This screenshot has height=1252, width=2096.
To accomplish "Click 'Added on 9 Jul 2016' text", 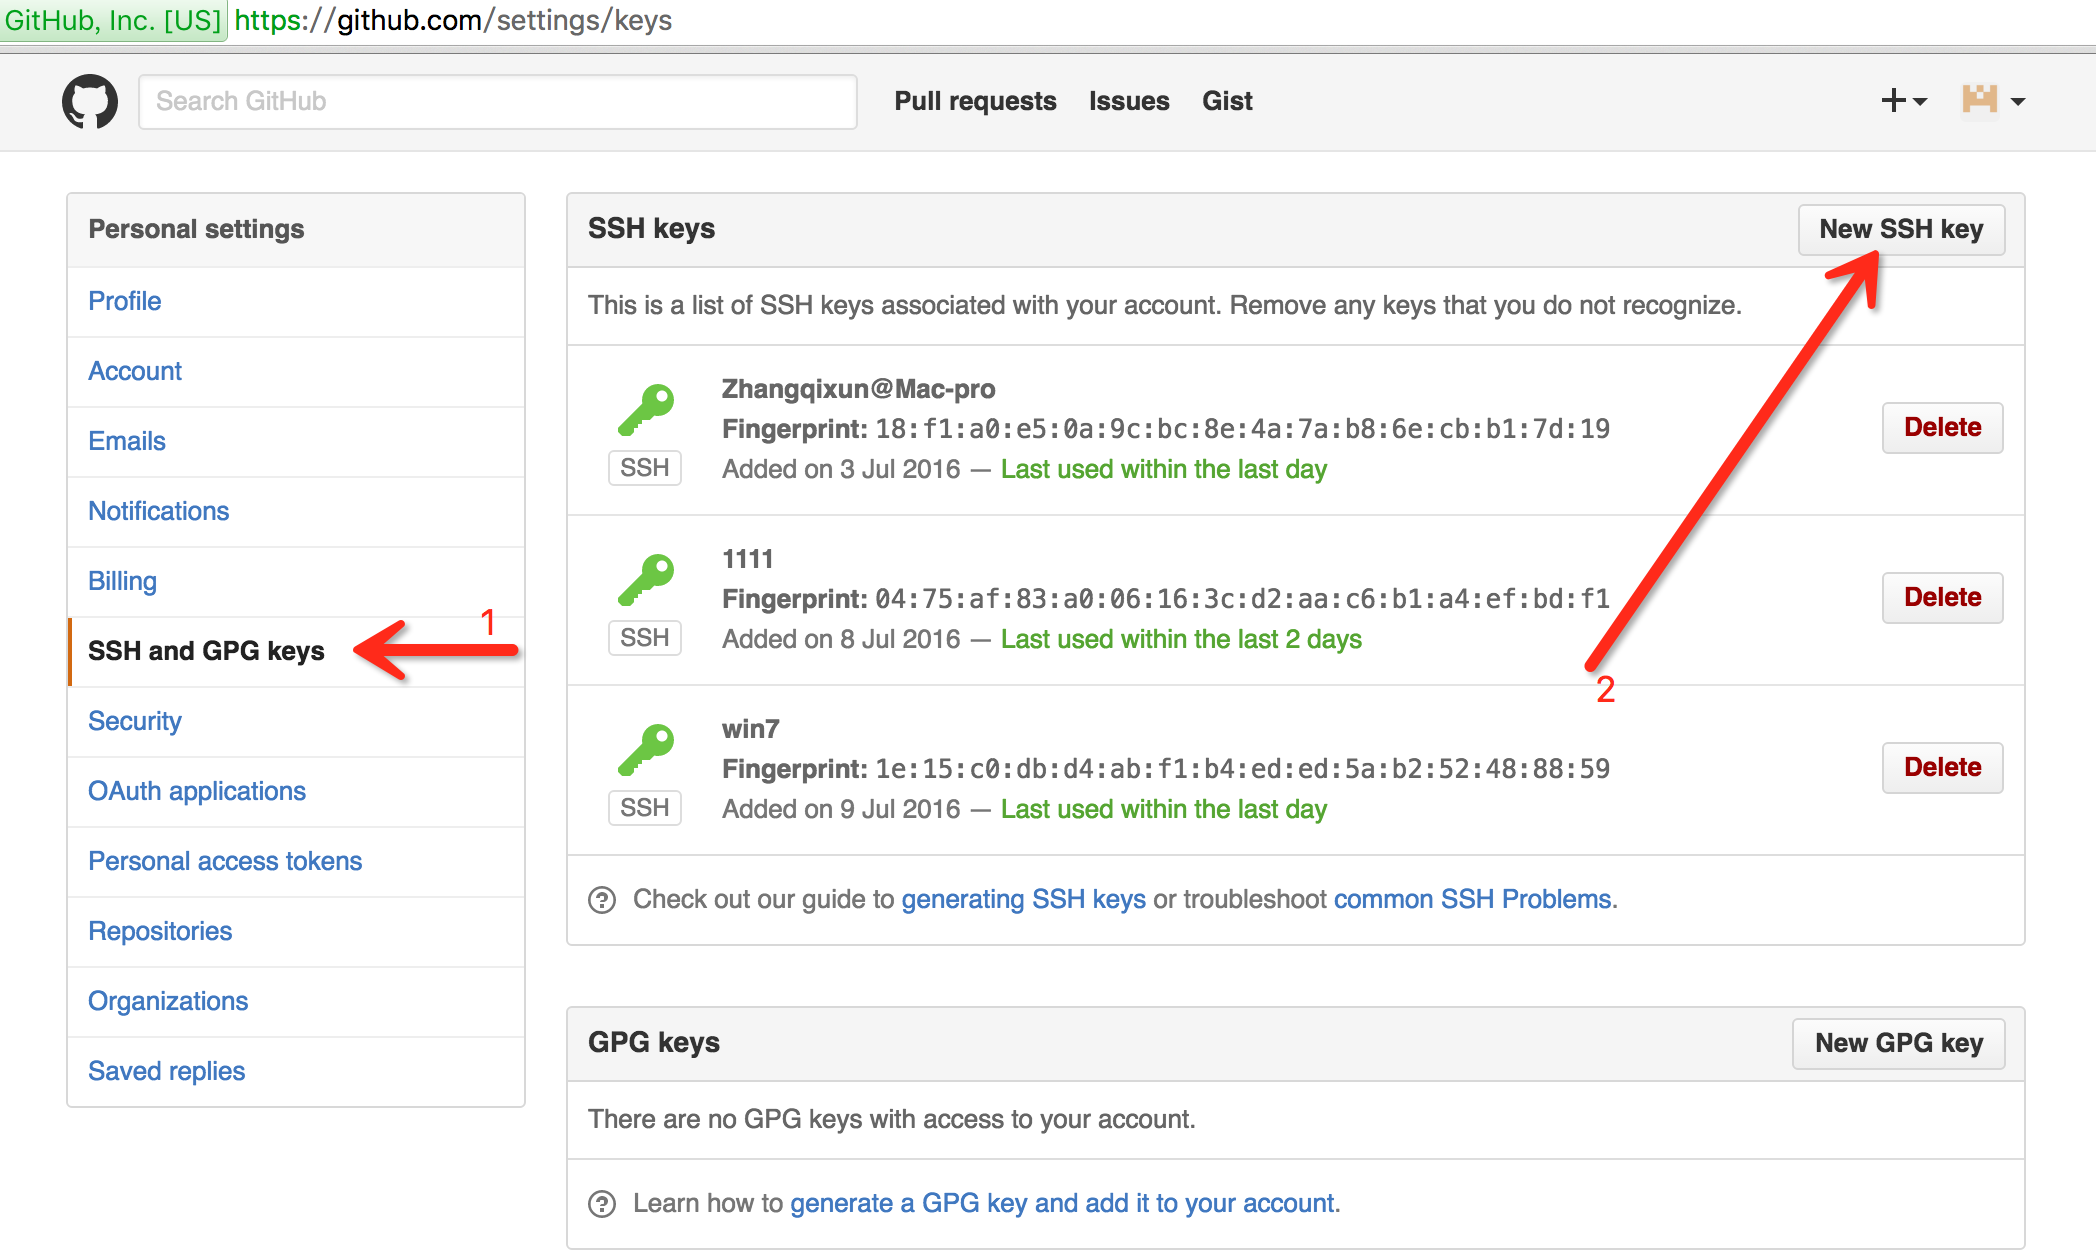I will (841, 809).
